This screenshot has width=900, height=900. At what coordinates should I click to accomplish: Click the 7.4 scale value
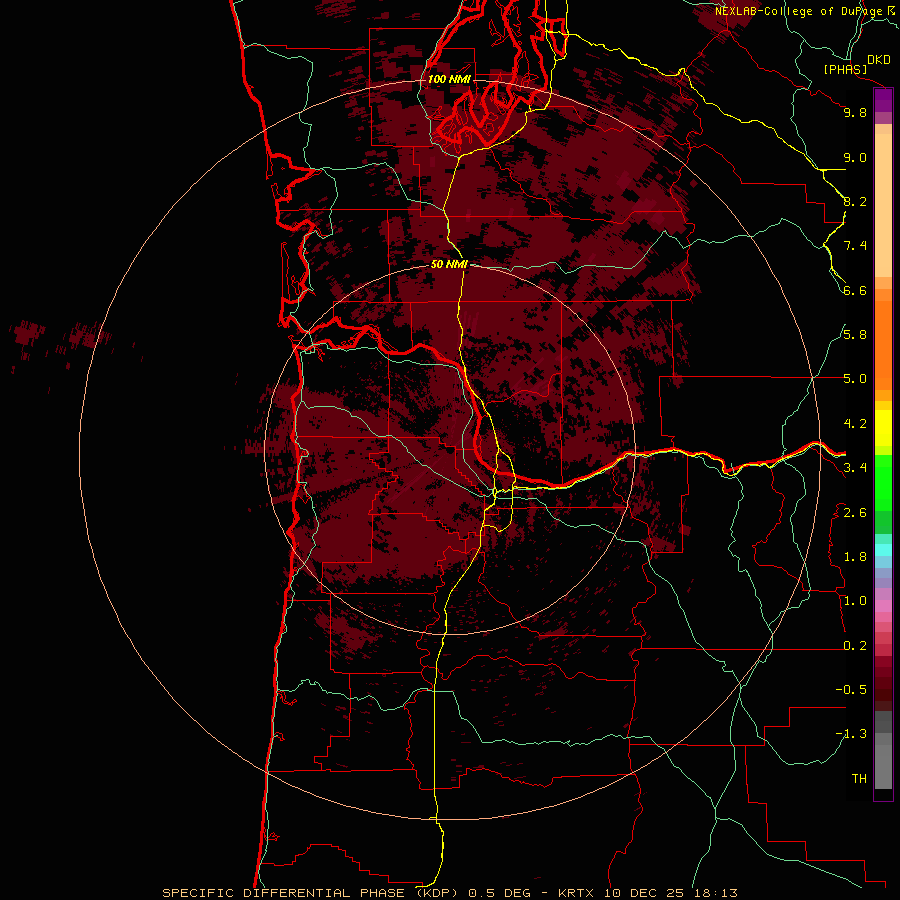tap(855, 246)
